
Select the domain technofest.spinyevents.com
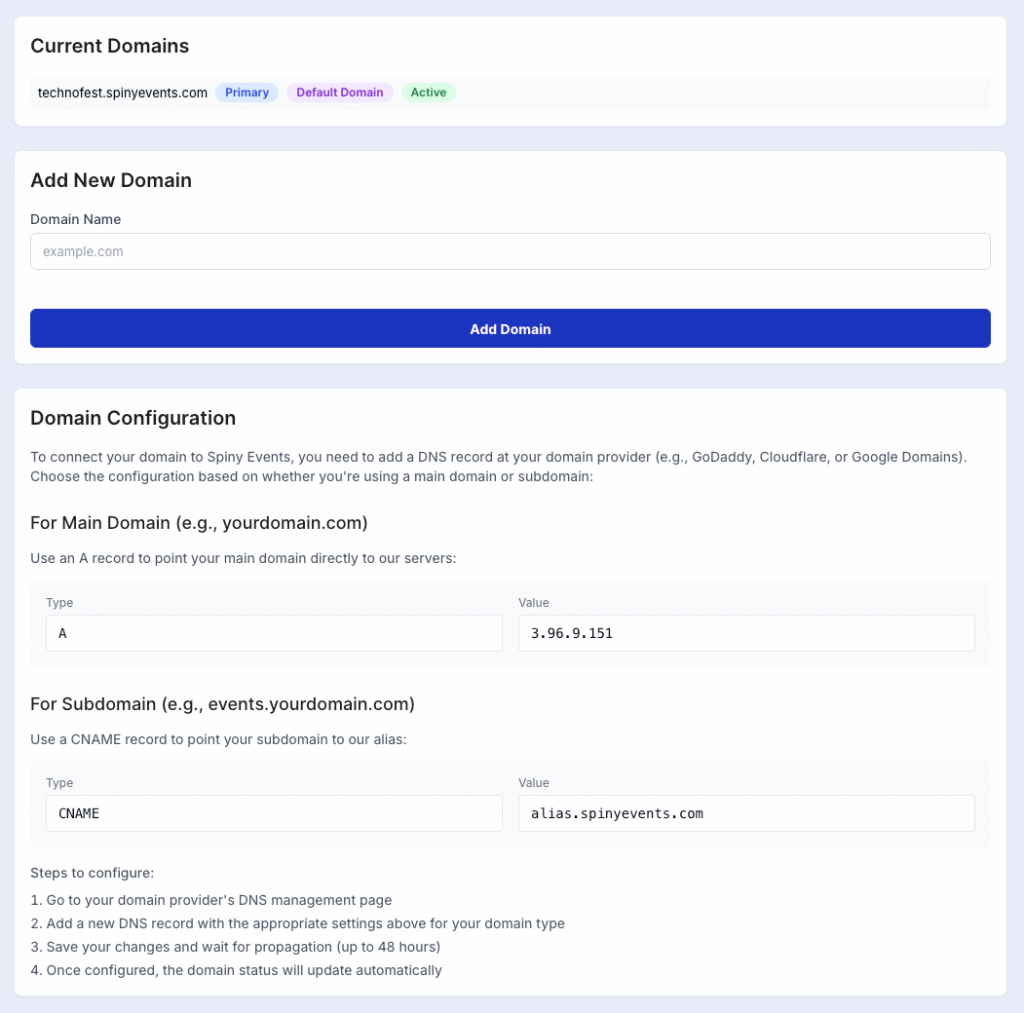120,92
